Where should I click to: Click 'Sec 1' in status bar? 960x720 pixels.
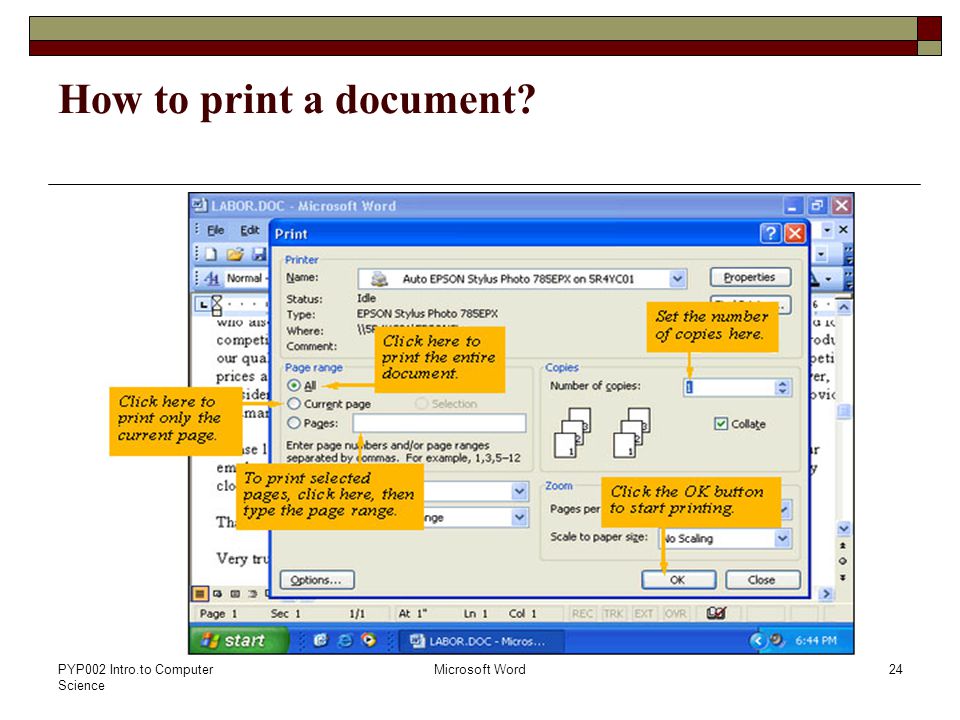click(286, 613)
